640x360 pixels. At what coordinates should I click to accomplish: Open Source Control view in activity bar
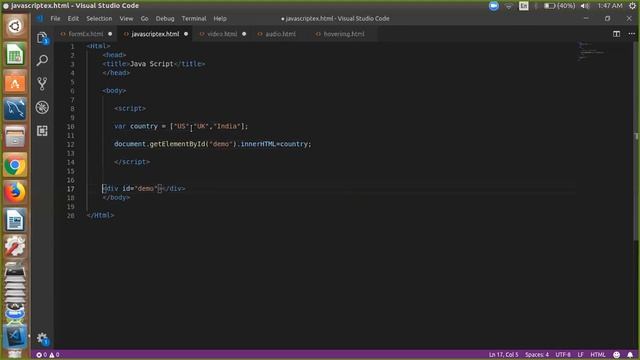coord(42,84)
